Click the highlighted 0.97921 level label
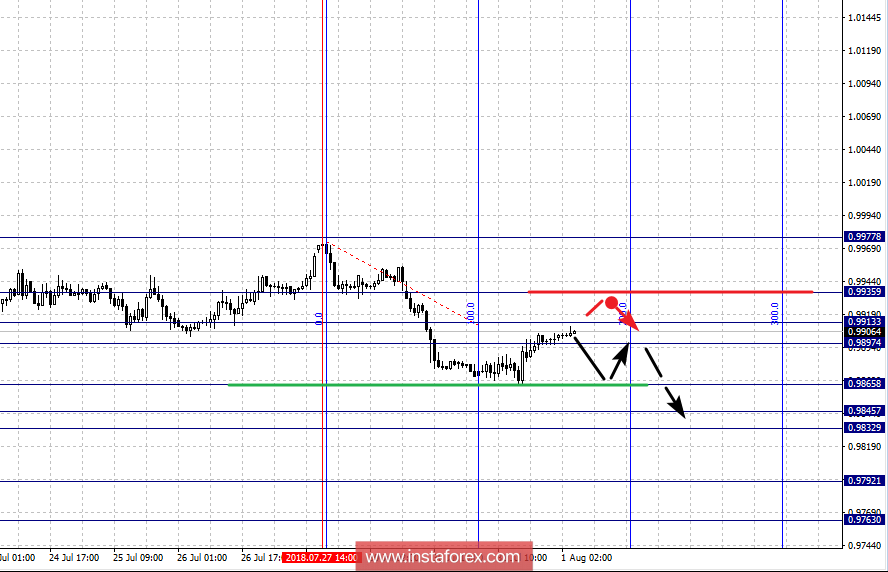This screenshot has width=888, height=572. 864,480
